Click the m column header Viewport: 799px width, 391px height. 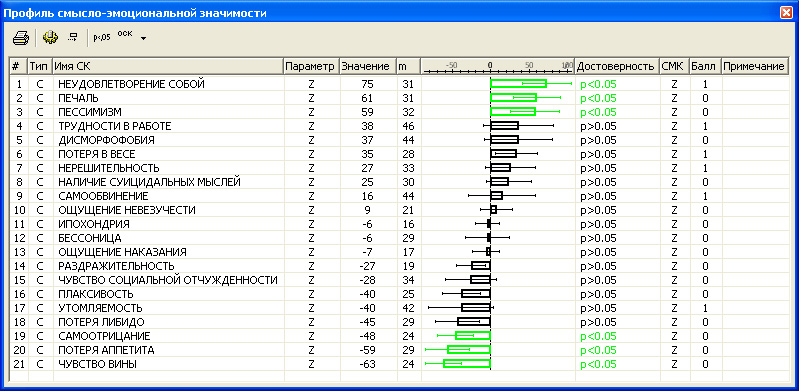(408, 66)
